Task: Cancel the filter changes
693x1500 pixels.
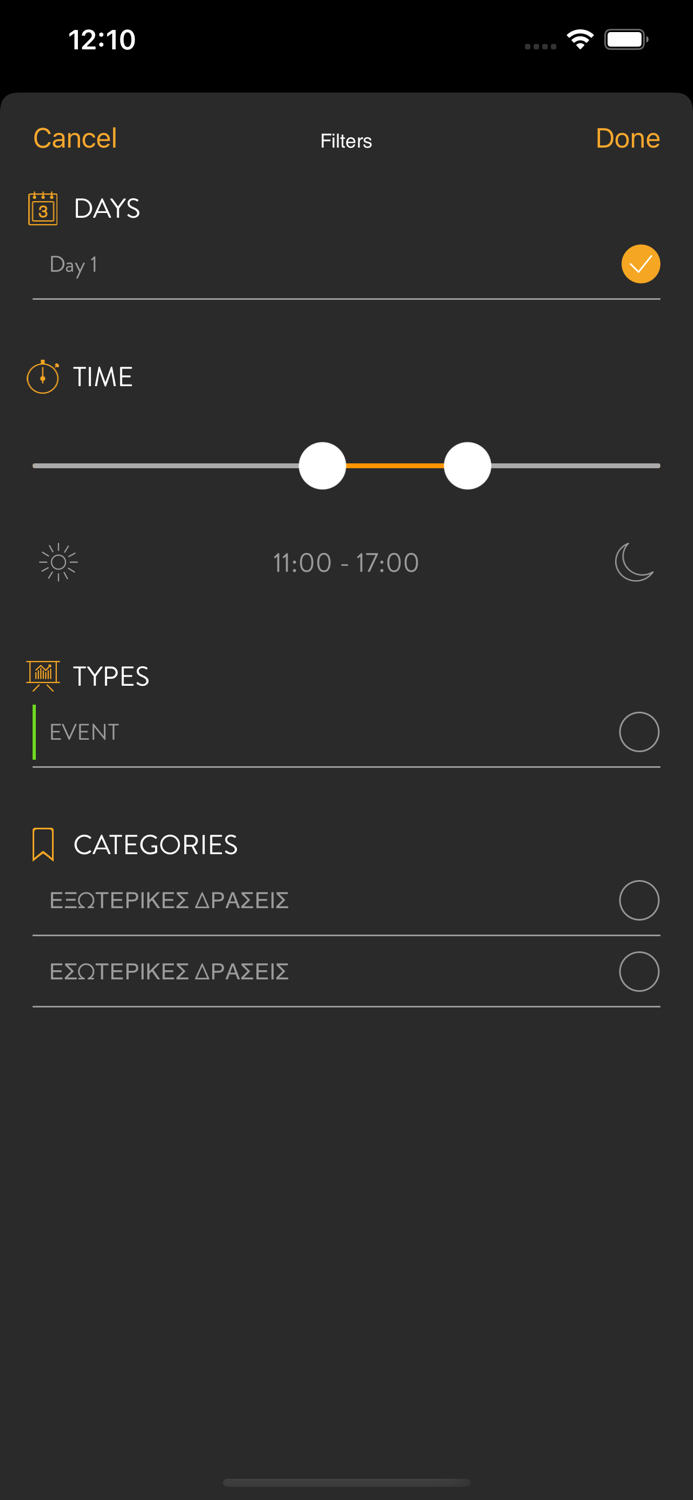Action: [75, 138]
